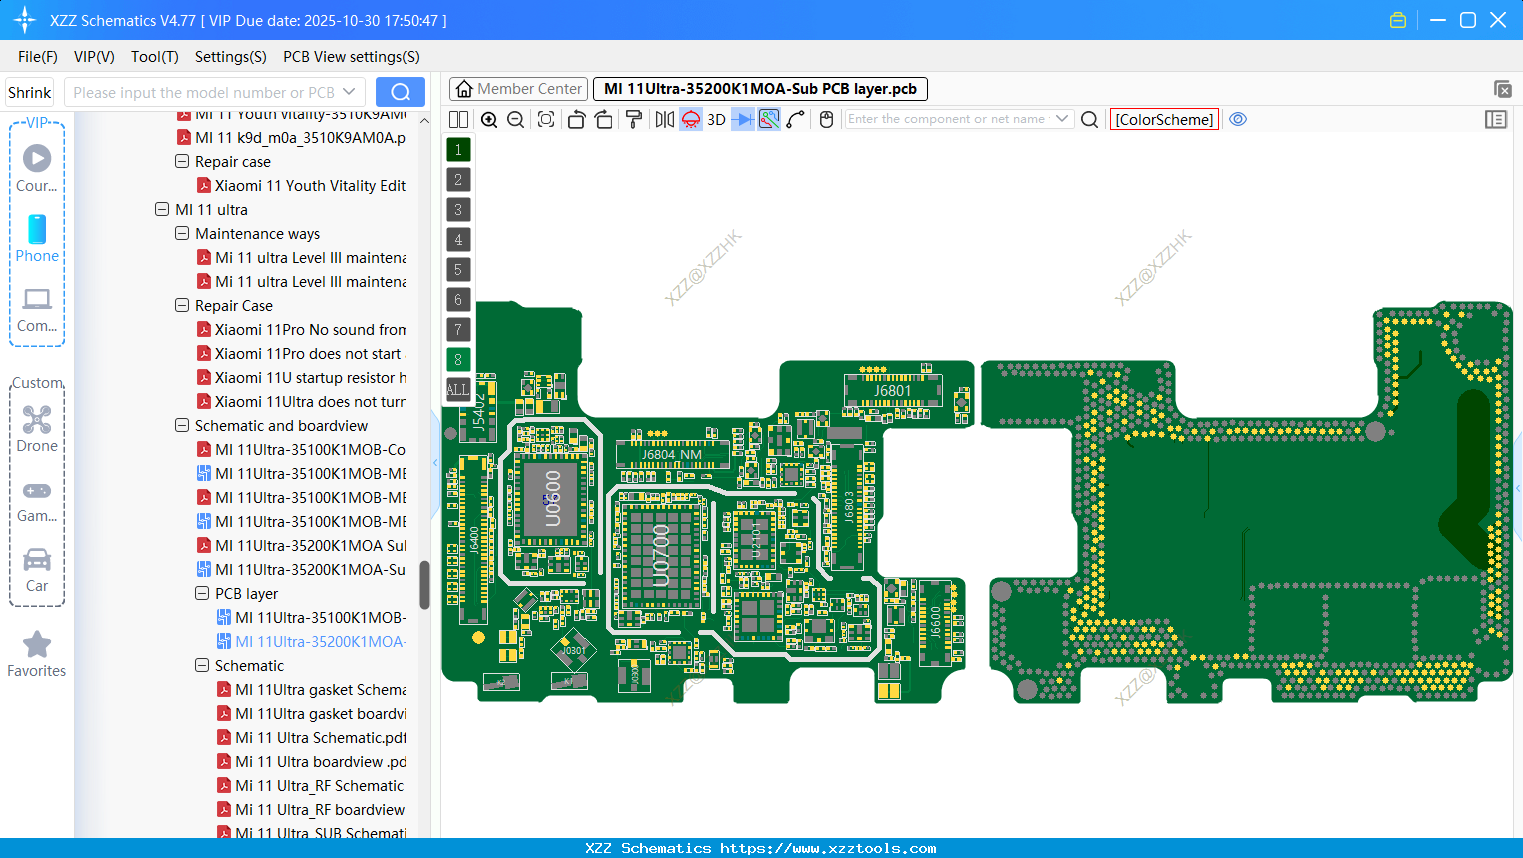The image size is (1523, 858).
Task: Click the Member Center button
Action: tap(518, 88)
